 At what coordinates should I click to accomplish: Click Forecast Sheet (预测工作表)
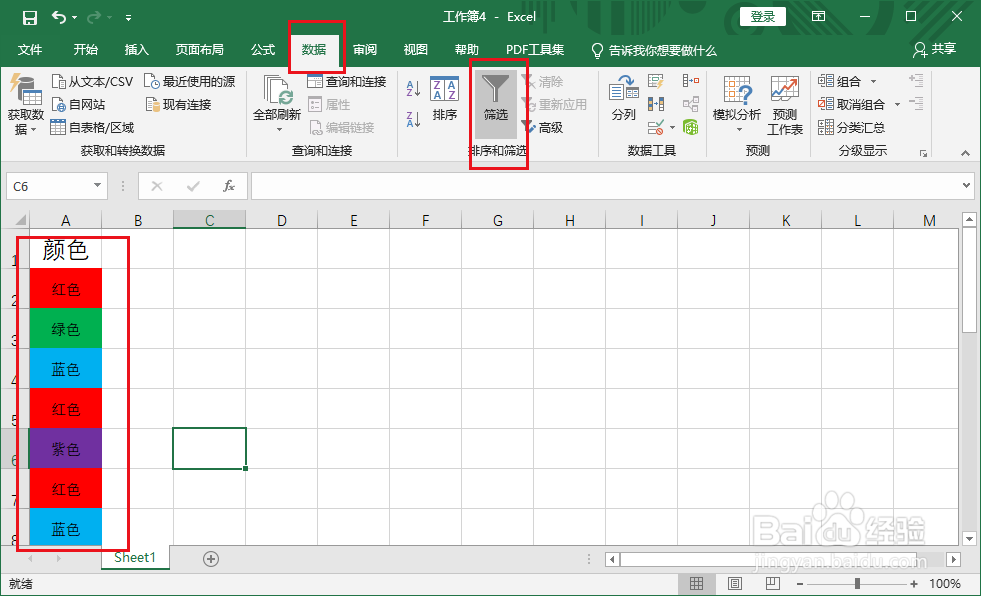tap(785, 106)
